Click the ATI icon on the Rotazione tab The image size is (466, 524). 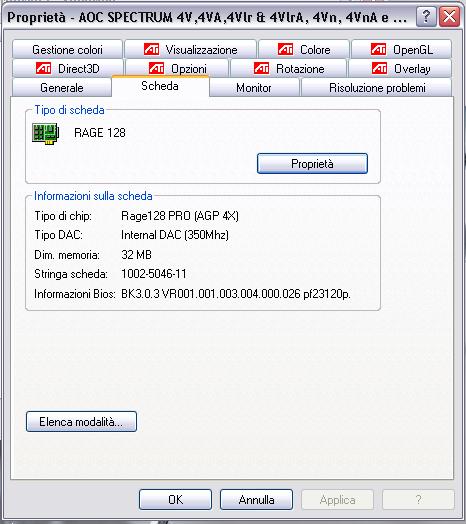click(261, 68)
